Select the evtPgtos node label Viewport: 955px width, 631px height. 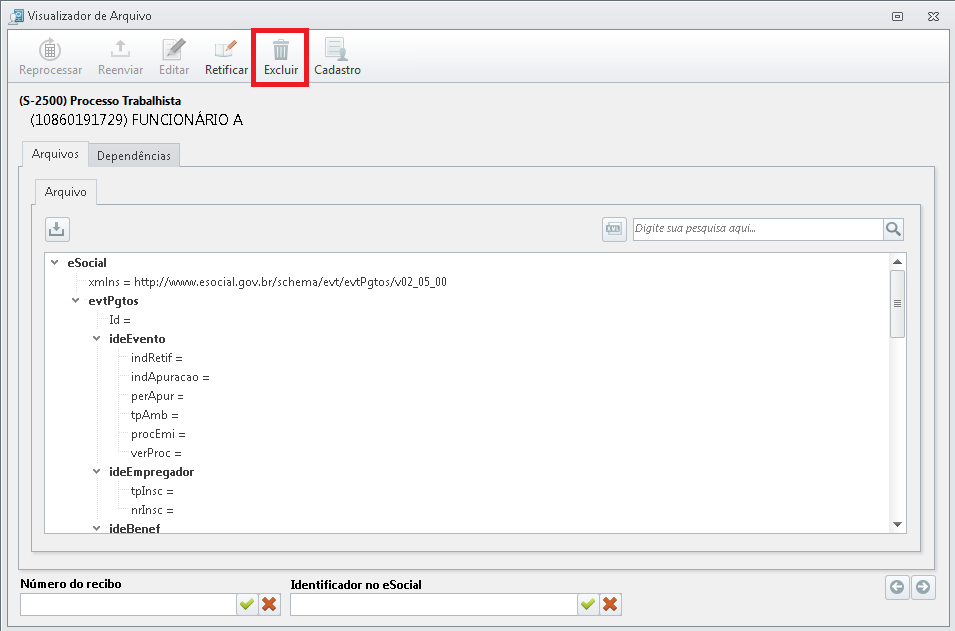113,300
